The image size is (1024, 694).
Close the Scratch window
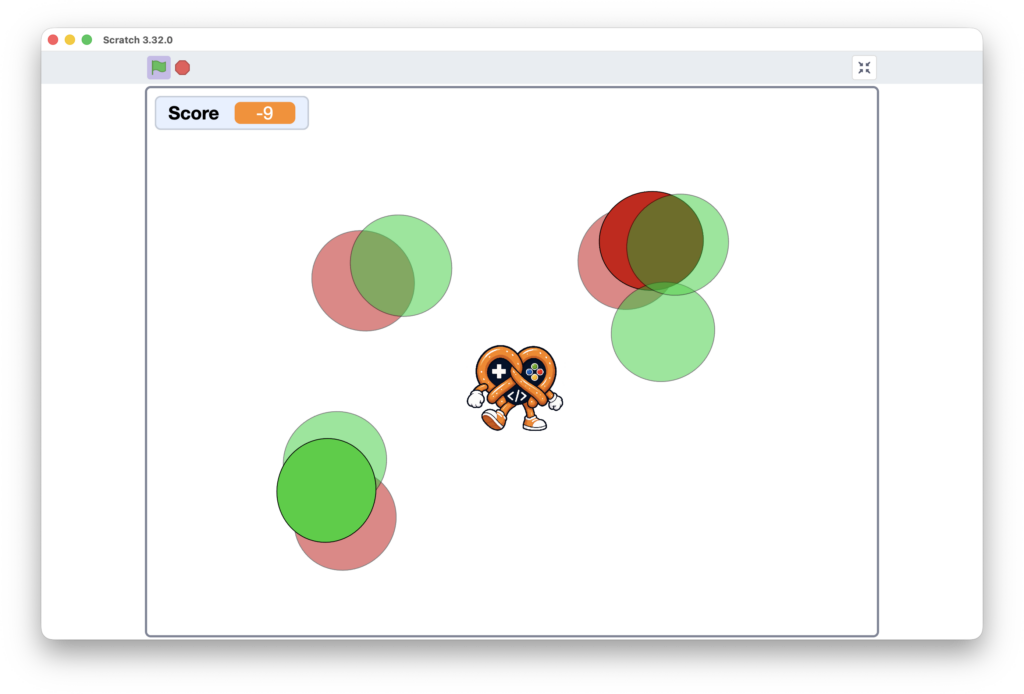point(54,40)
